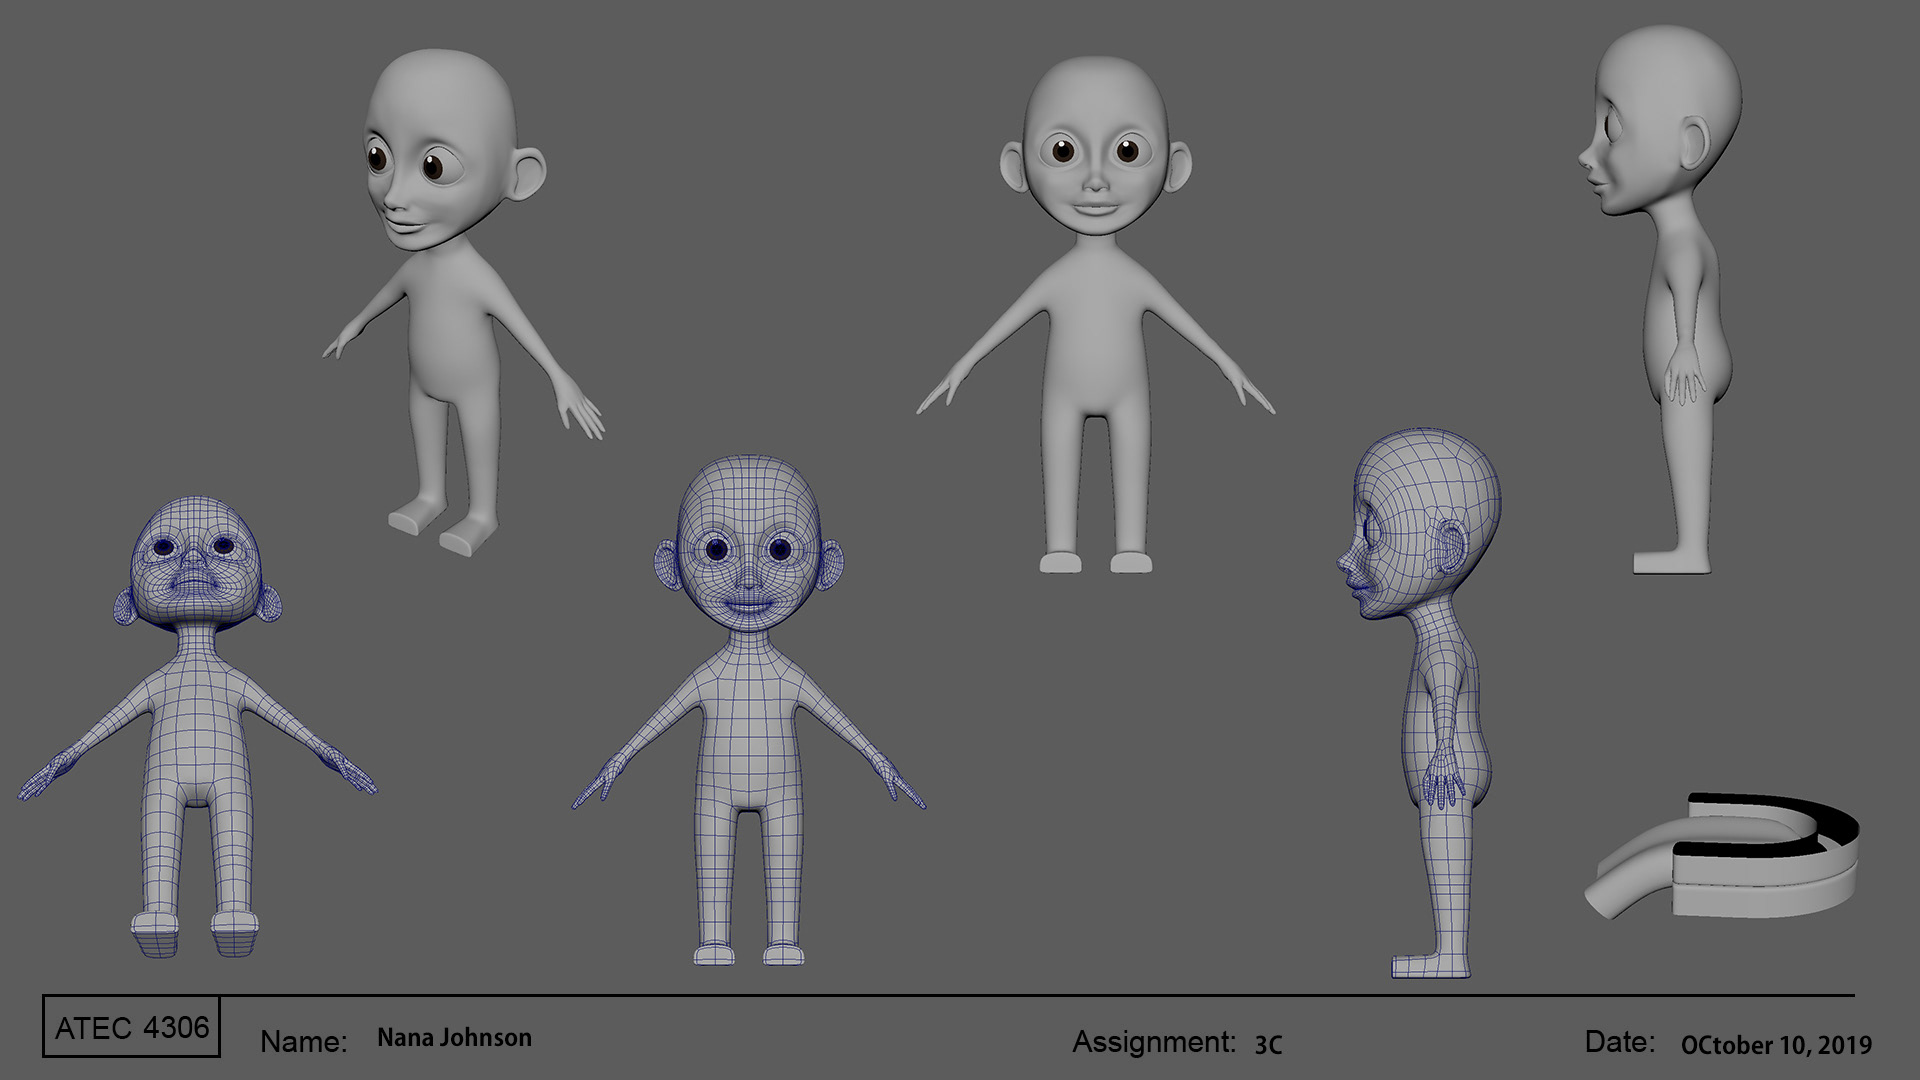Click the shaded side profile character render
Screen dimensions: 1920x1080
[x=1662, y=299]
